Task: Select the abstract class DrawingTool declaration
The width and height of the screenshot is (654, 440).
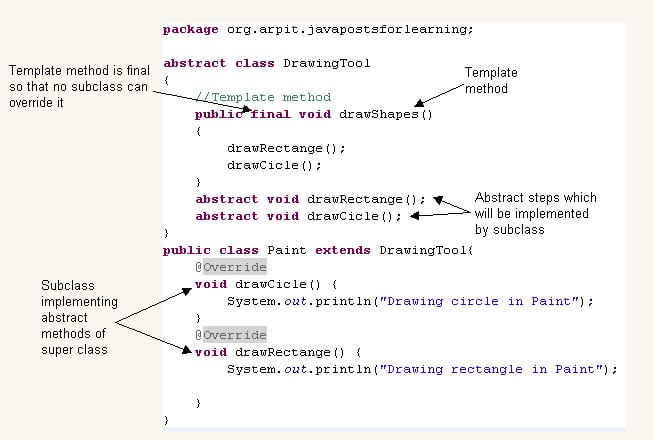Action: click(x=266, y=63)
